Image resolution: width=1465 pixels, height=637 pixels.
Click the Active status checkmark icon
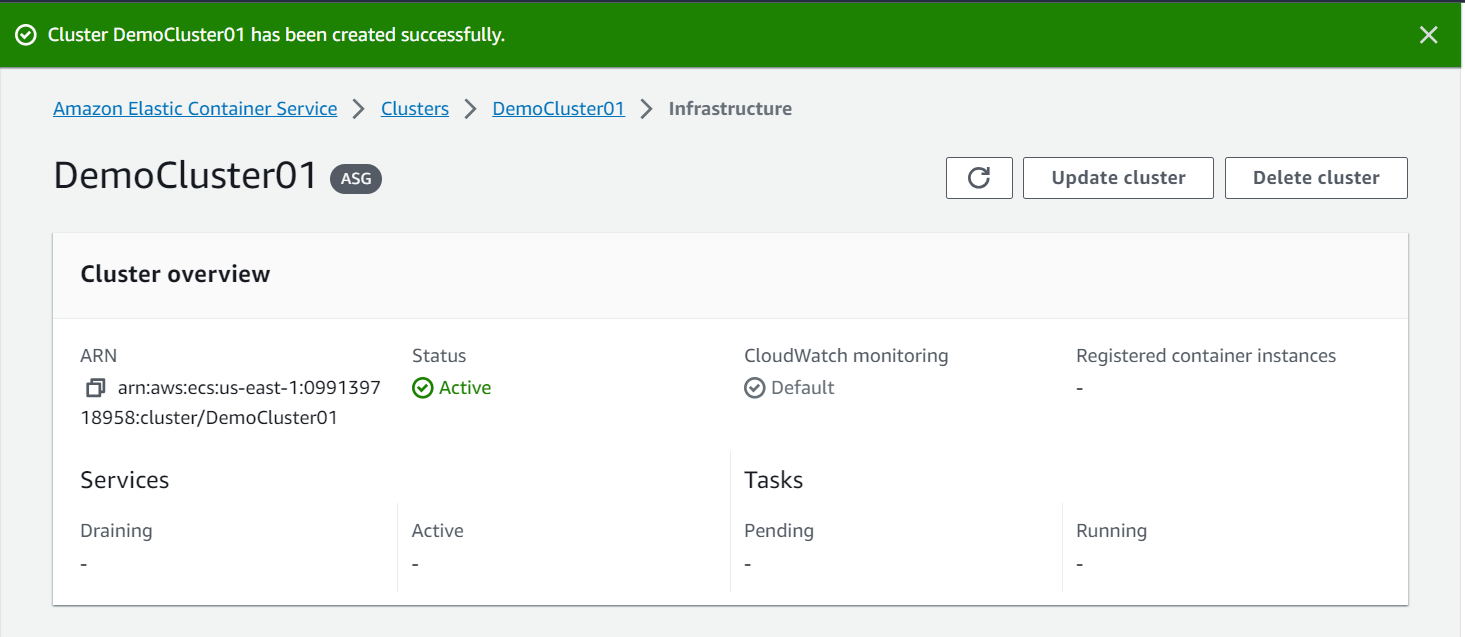pyautogui.click(x=422, y=388)
